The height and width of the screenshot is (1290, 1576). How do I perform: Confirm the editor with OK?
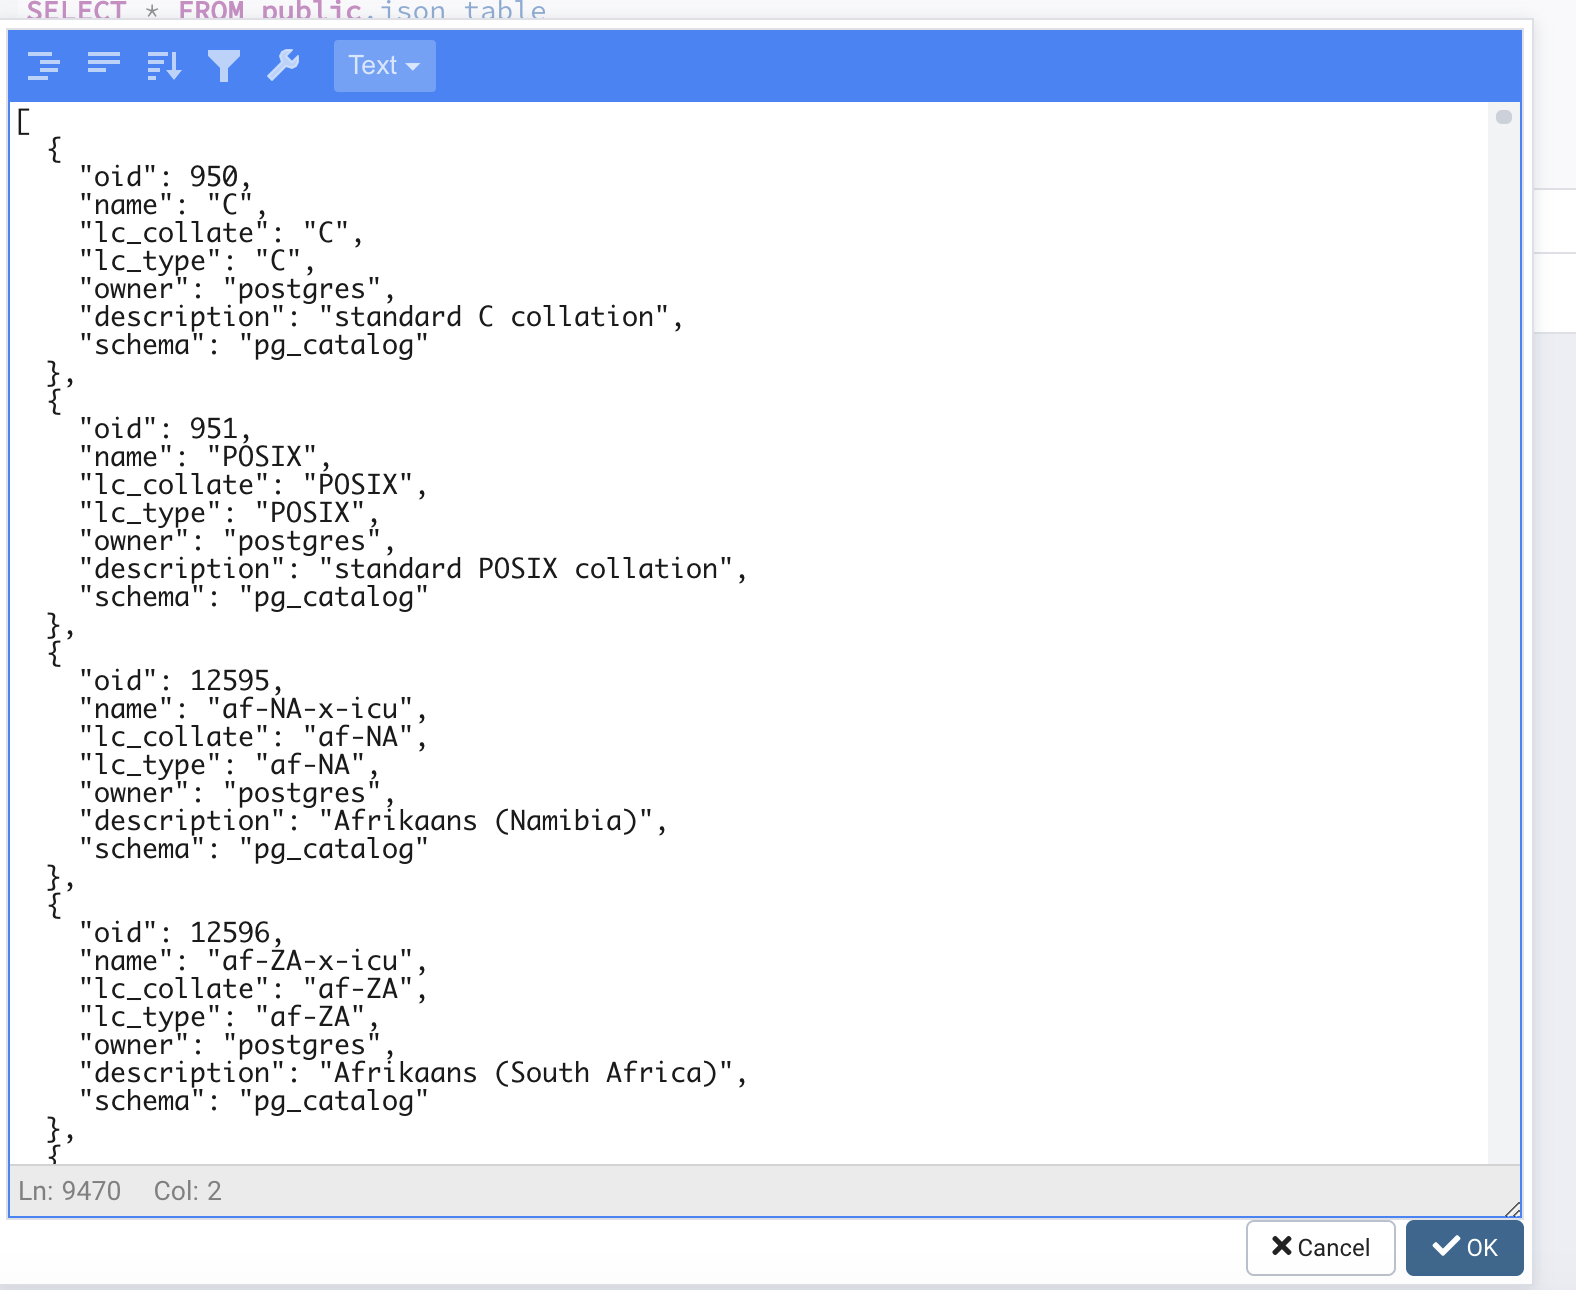click(1464, 1247)
